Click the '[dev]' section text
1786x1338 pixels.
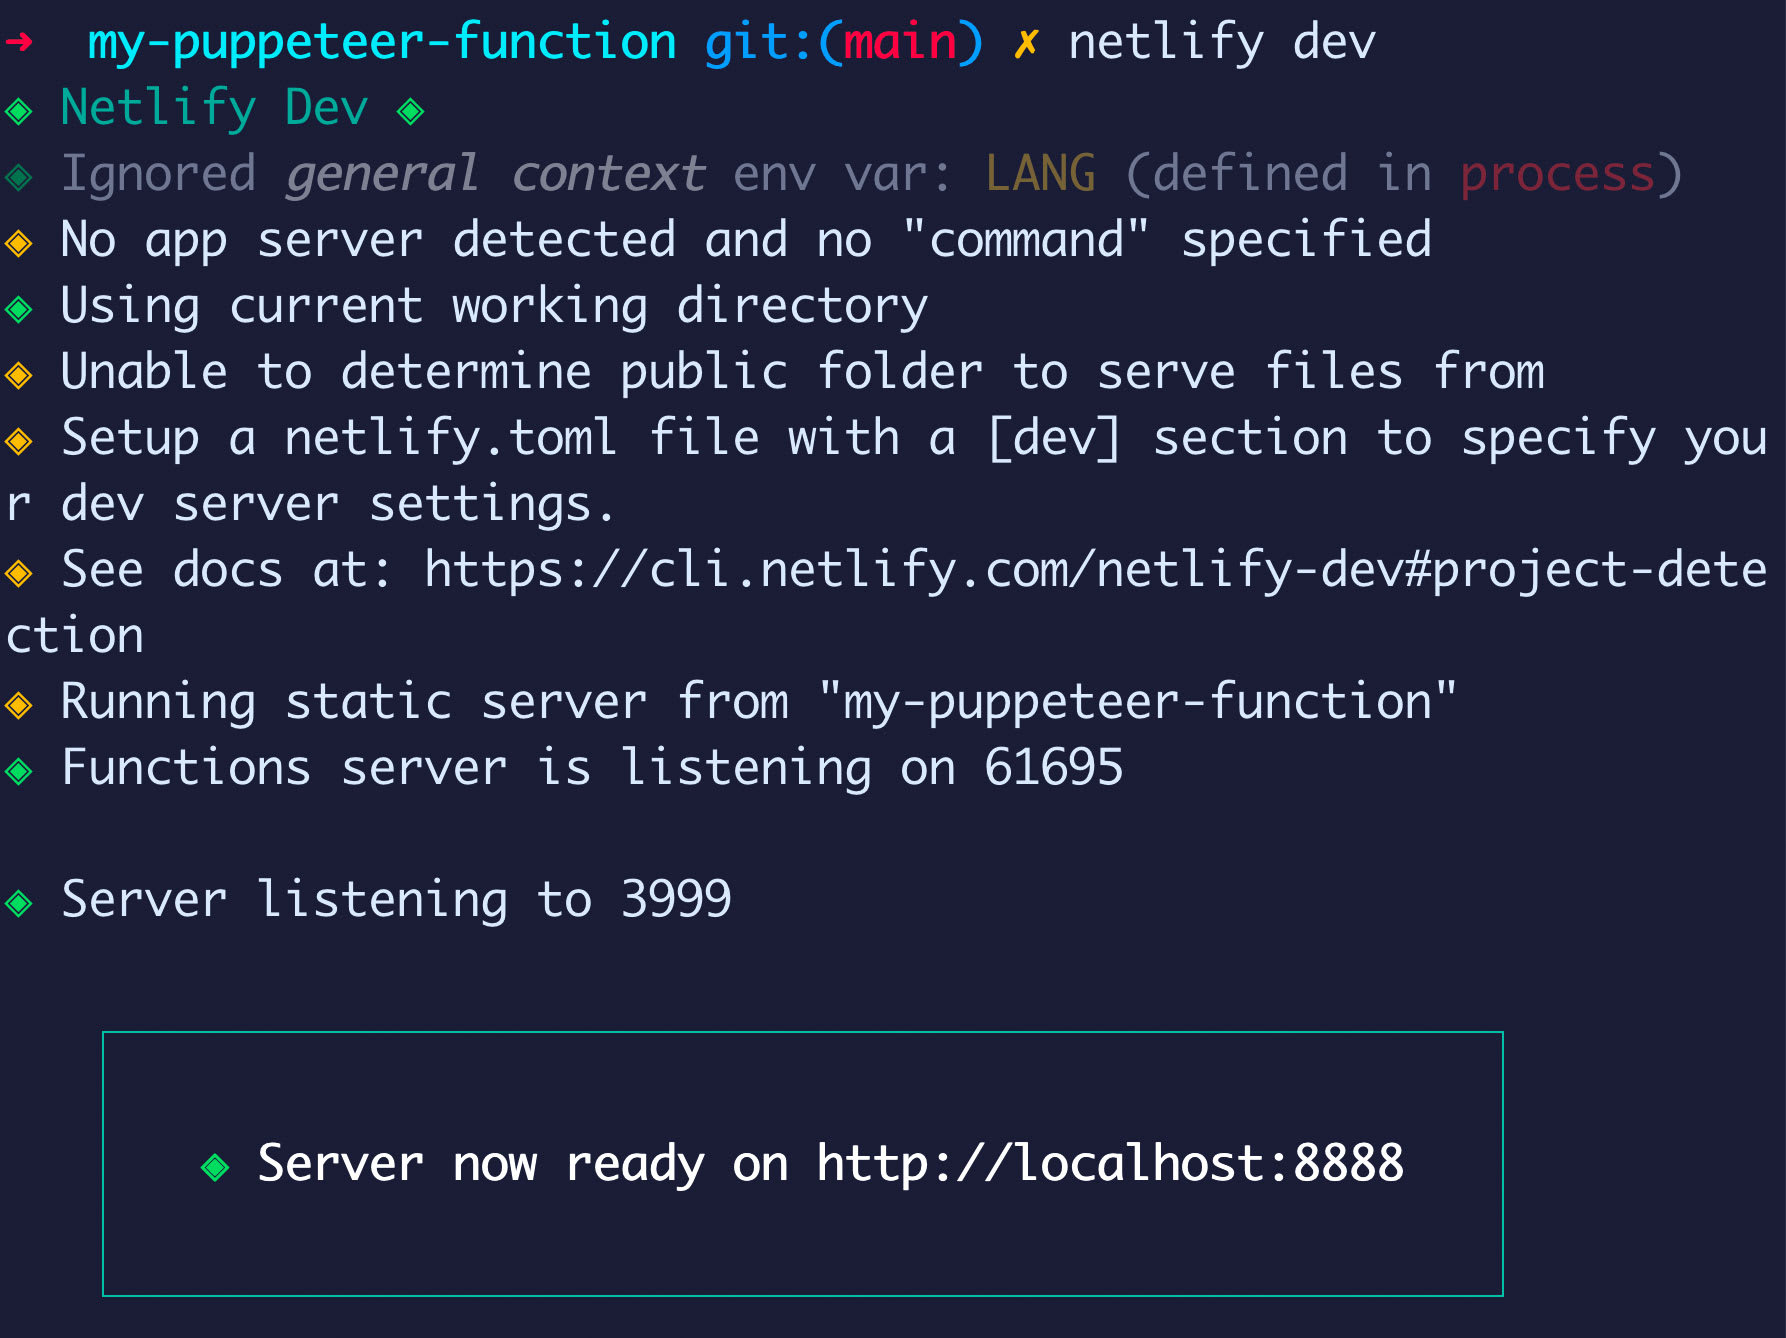click(x=1054, y=438)
